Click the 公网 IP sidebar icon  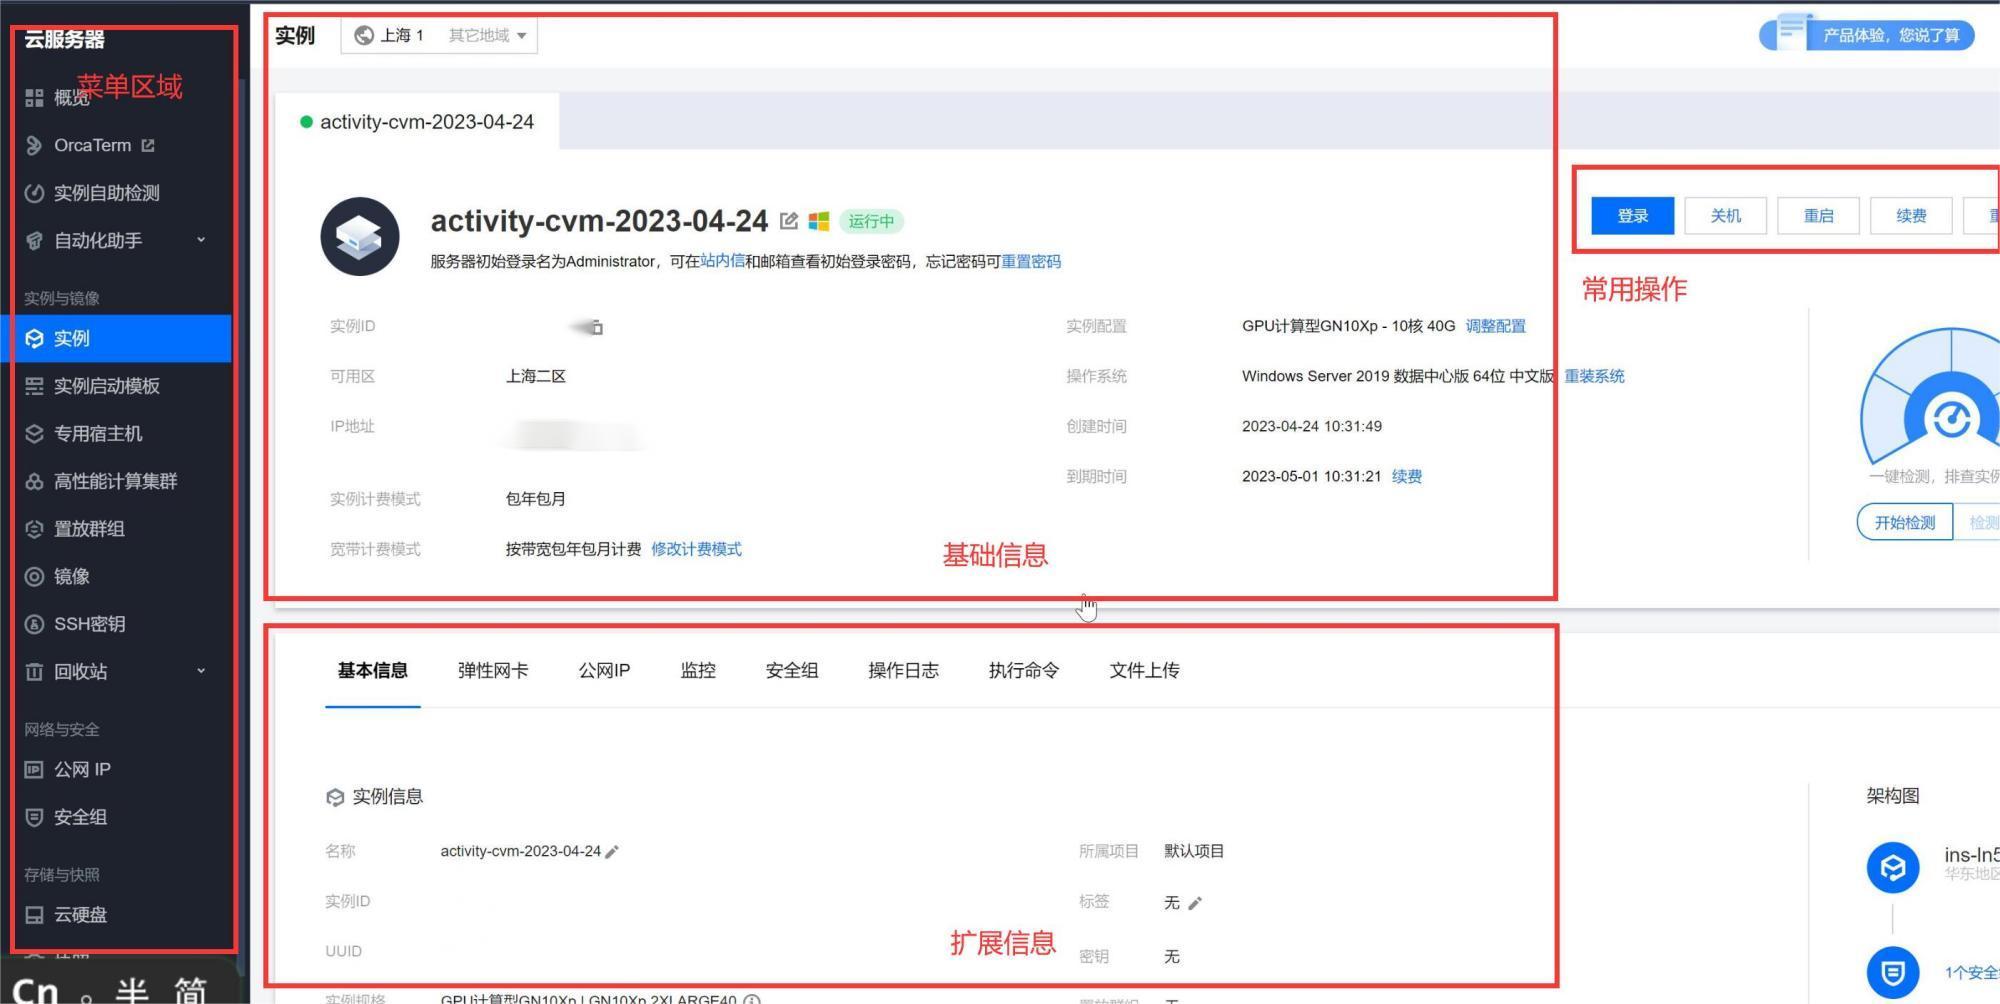tap(34, 769)
